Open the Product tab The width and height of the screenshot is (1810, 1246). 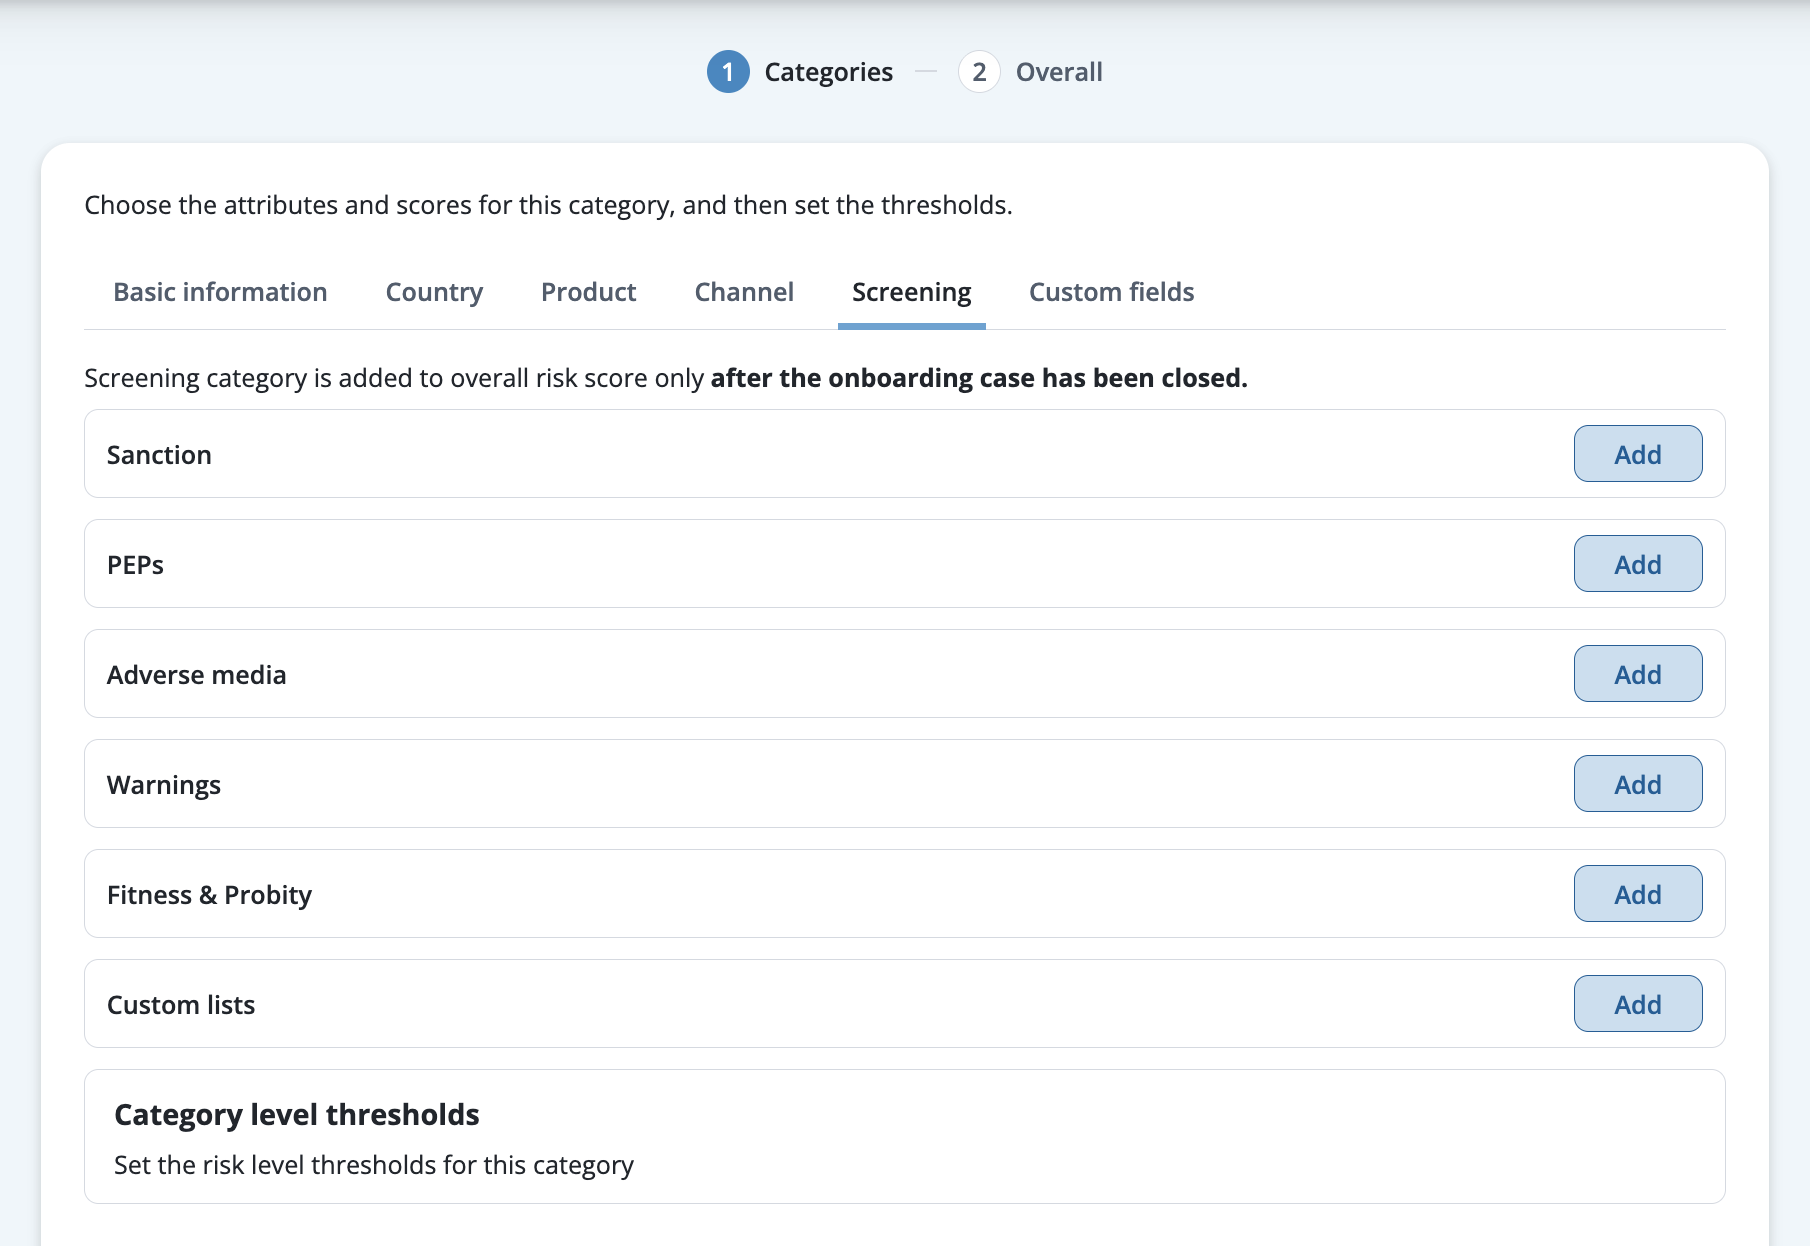[x=588, y=292]
